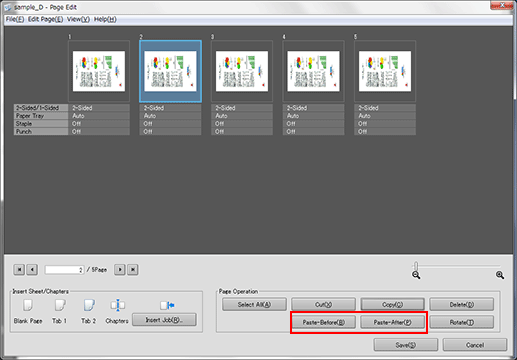This screenshot has width=517, height=360.
Task: Select page 1 thumbnail
Action: point(99,71)
